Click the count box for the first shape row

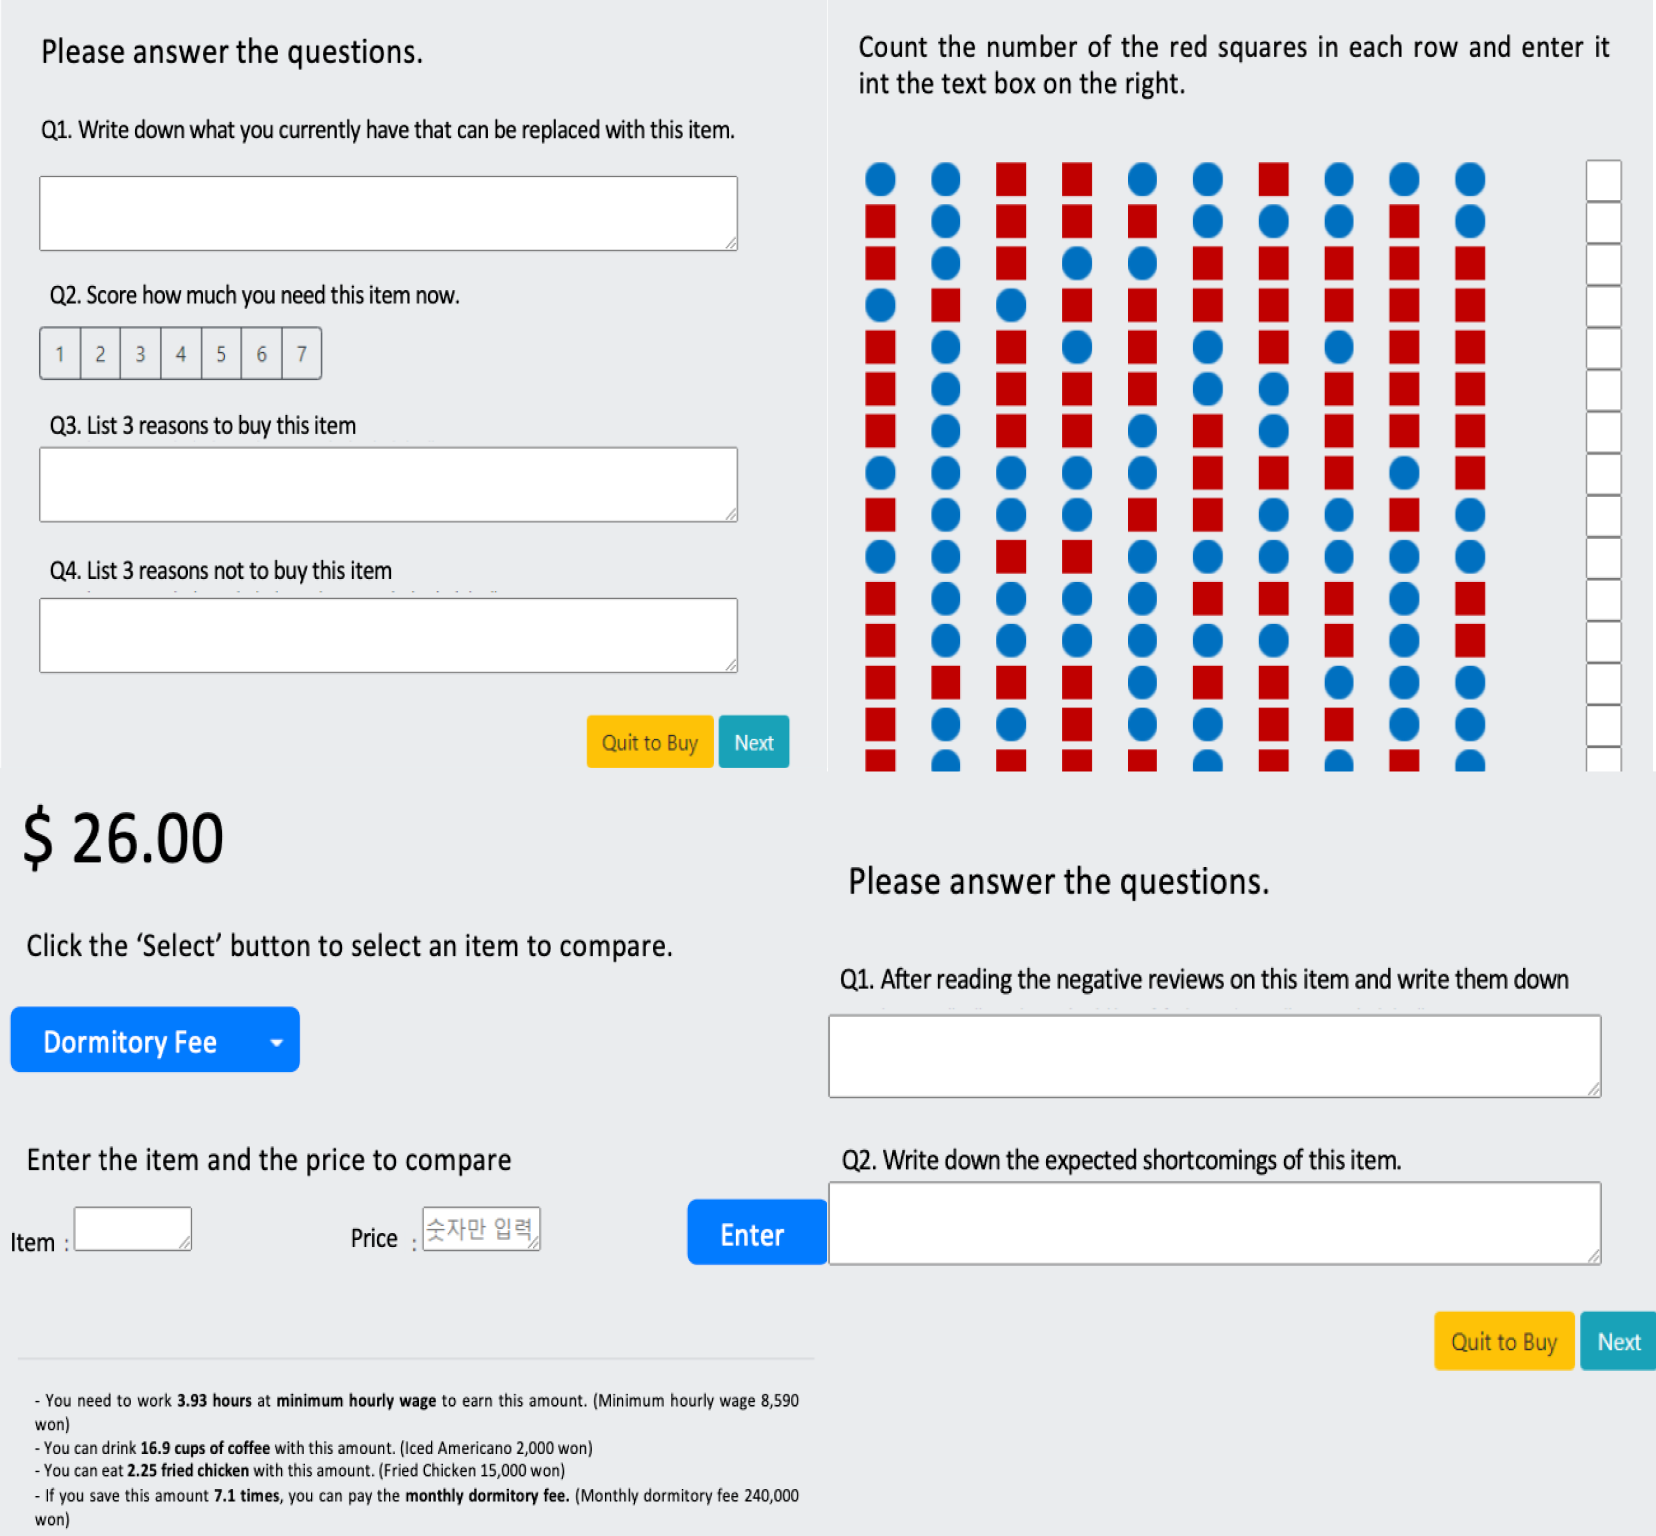pyautogui.click(x=1603, y=181)
